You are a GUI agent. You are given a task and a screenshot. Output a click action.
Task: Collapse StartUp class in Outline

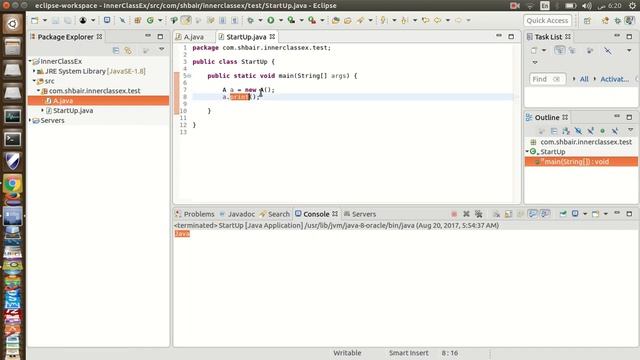click(x=527, y=151)
